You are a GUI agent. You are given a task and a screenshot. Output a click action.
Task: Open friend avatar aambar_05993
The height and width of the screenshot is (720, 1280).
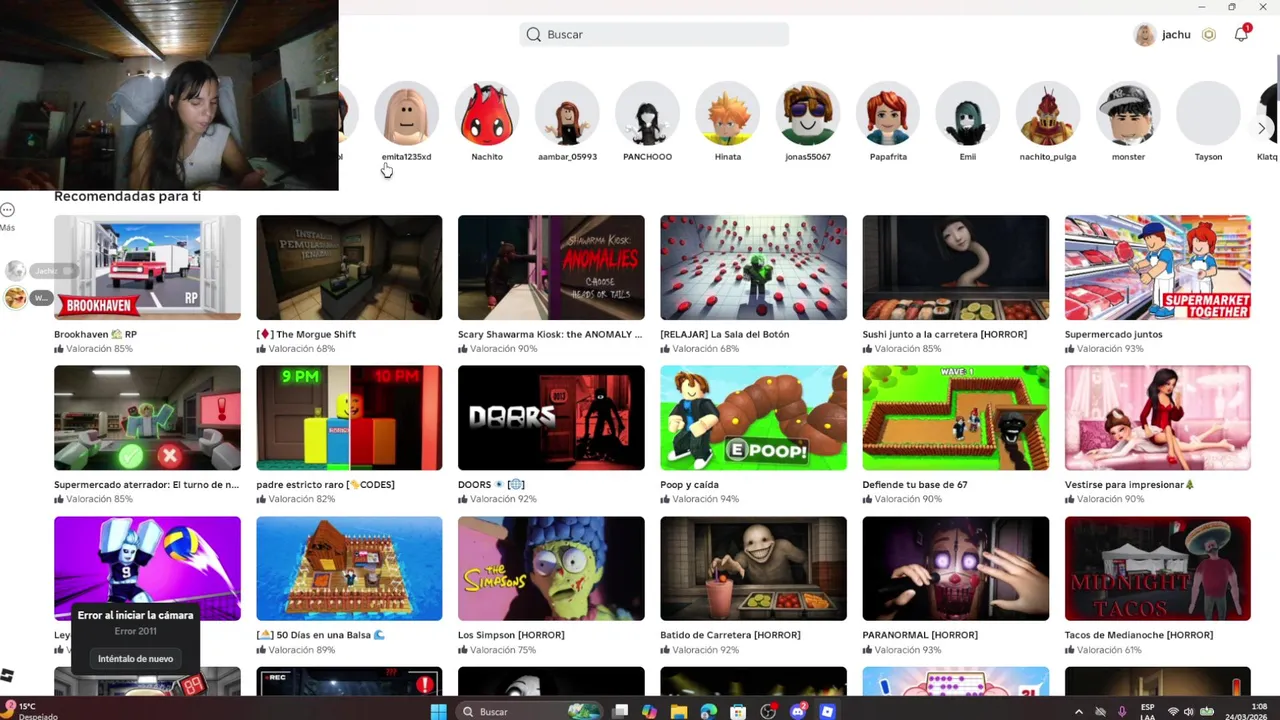click(x=567, y=113)
